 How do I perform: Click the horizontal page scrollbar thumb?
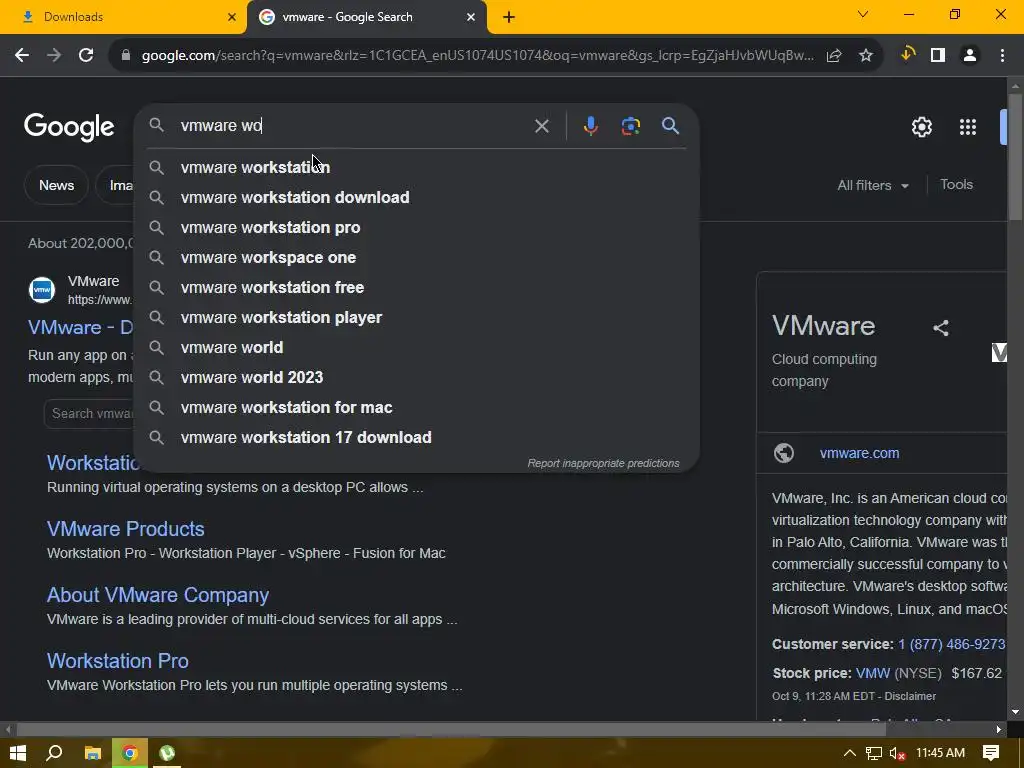coord(452,729)
